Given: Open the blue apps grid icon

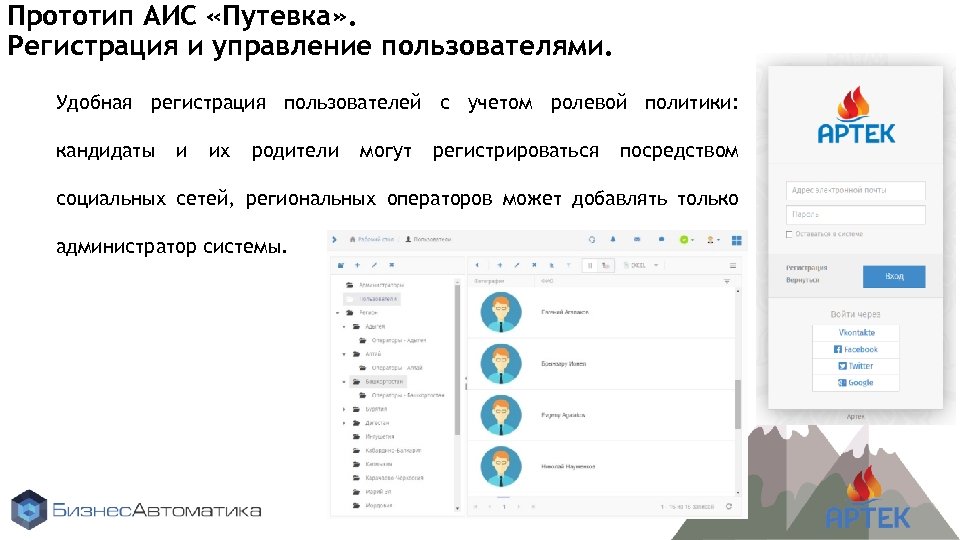Looking at the screenshot, I should coord(737,240).
